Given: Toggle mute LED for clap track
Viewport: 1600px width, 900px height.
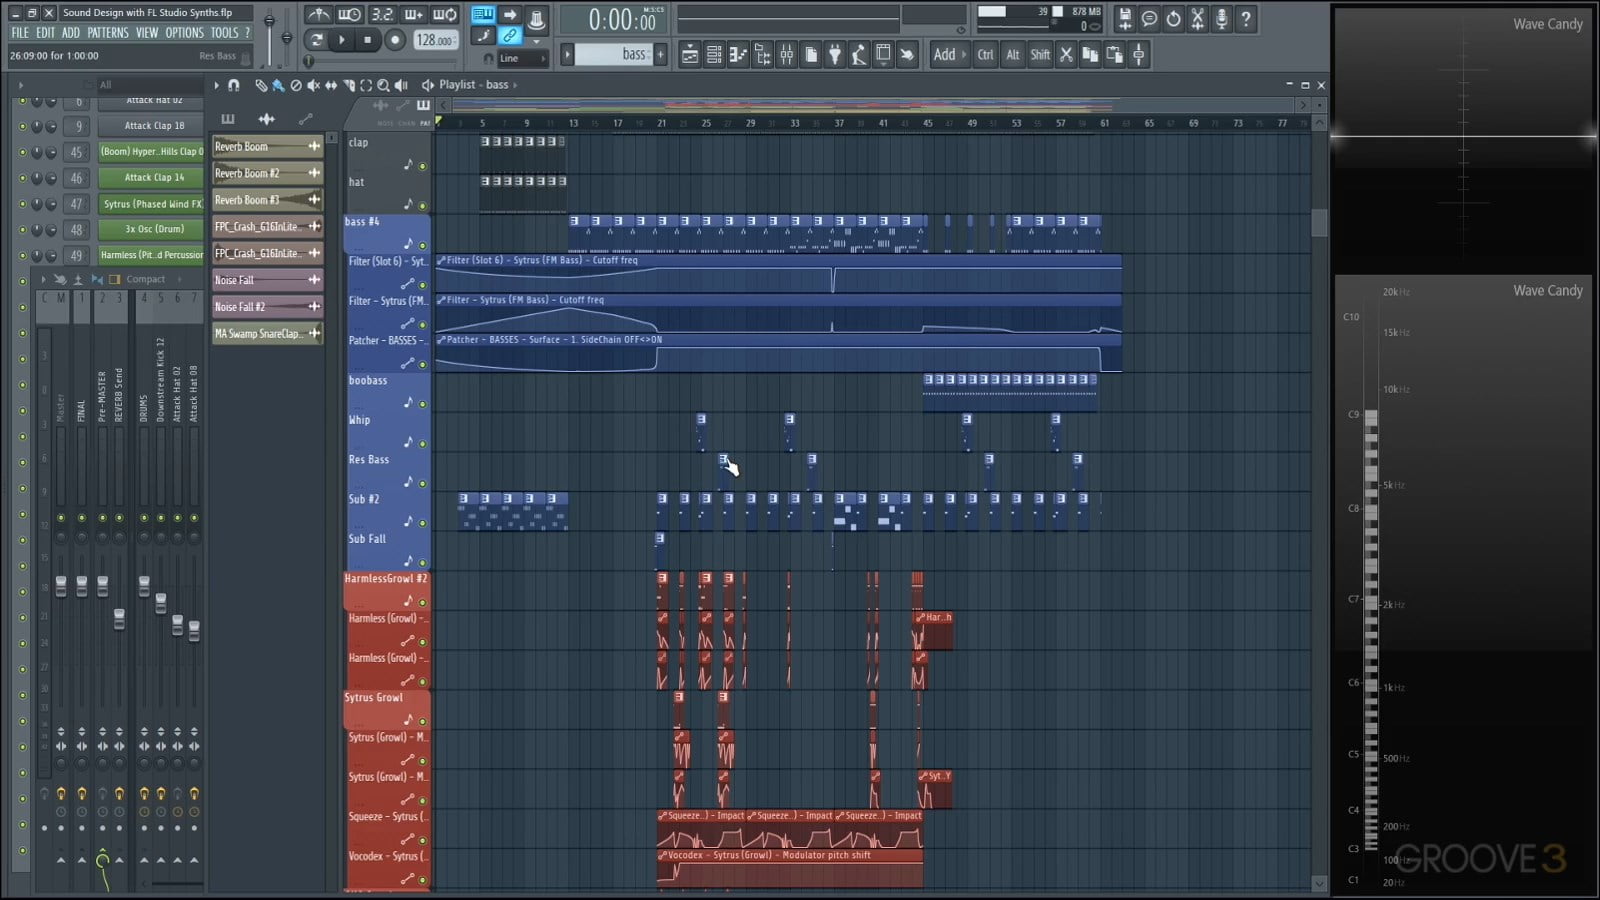Looking at the screenshot, I should pyautogui.click(x=422, y=166).
